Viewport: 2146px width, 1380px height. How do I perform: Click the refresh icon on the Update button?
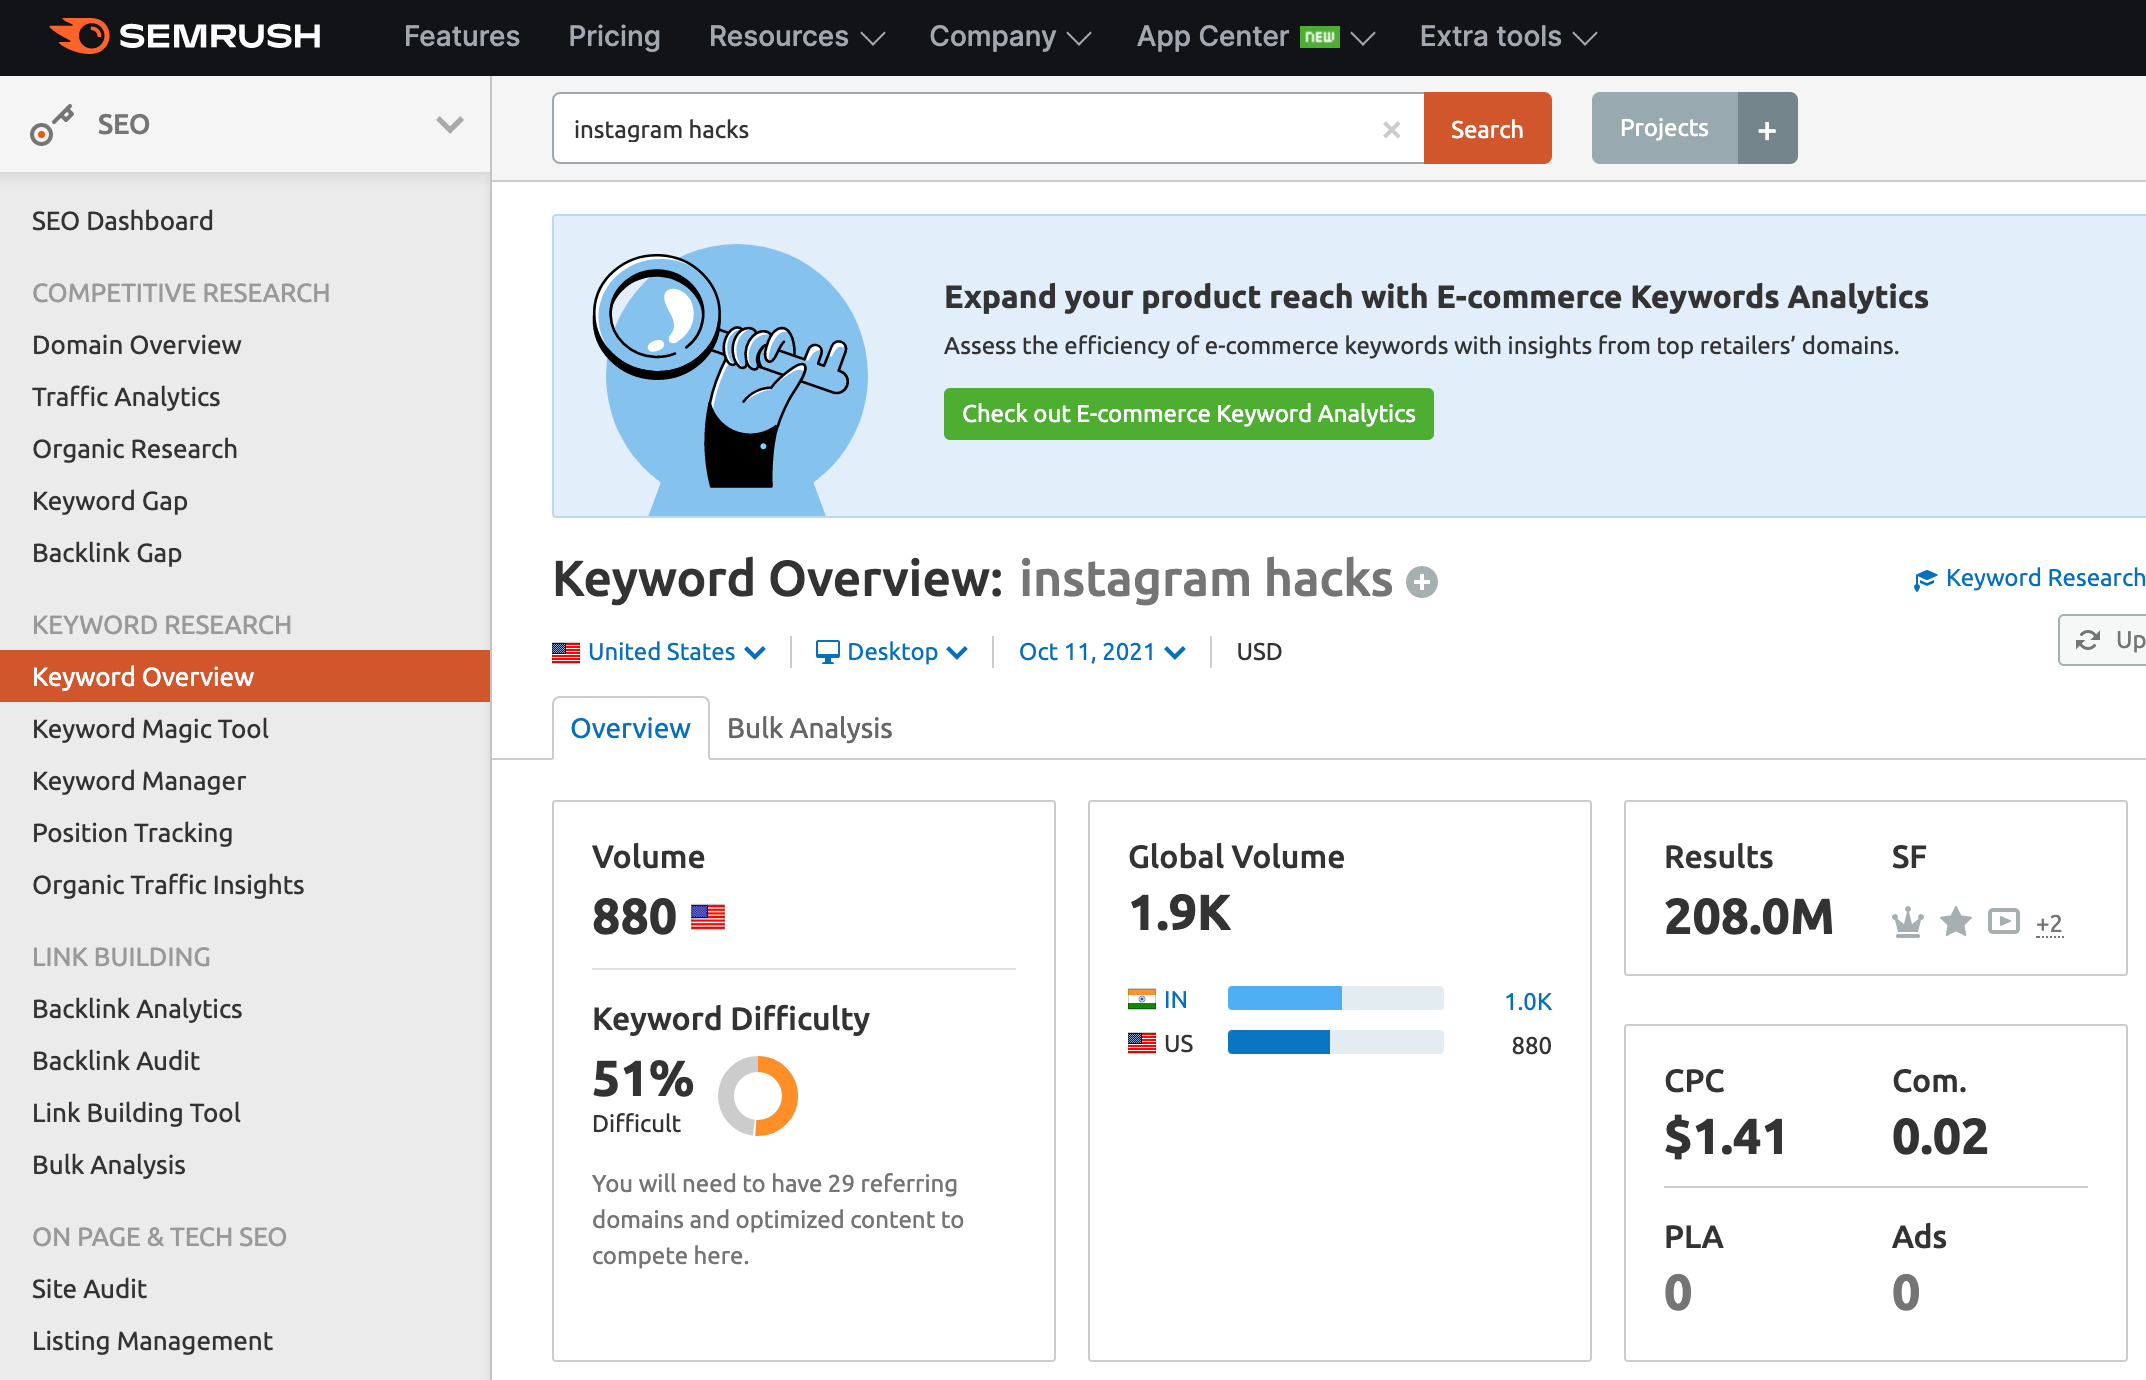click(2087, 640)
